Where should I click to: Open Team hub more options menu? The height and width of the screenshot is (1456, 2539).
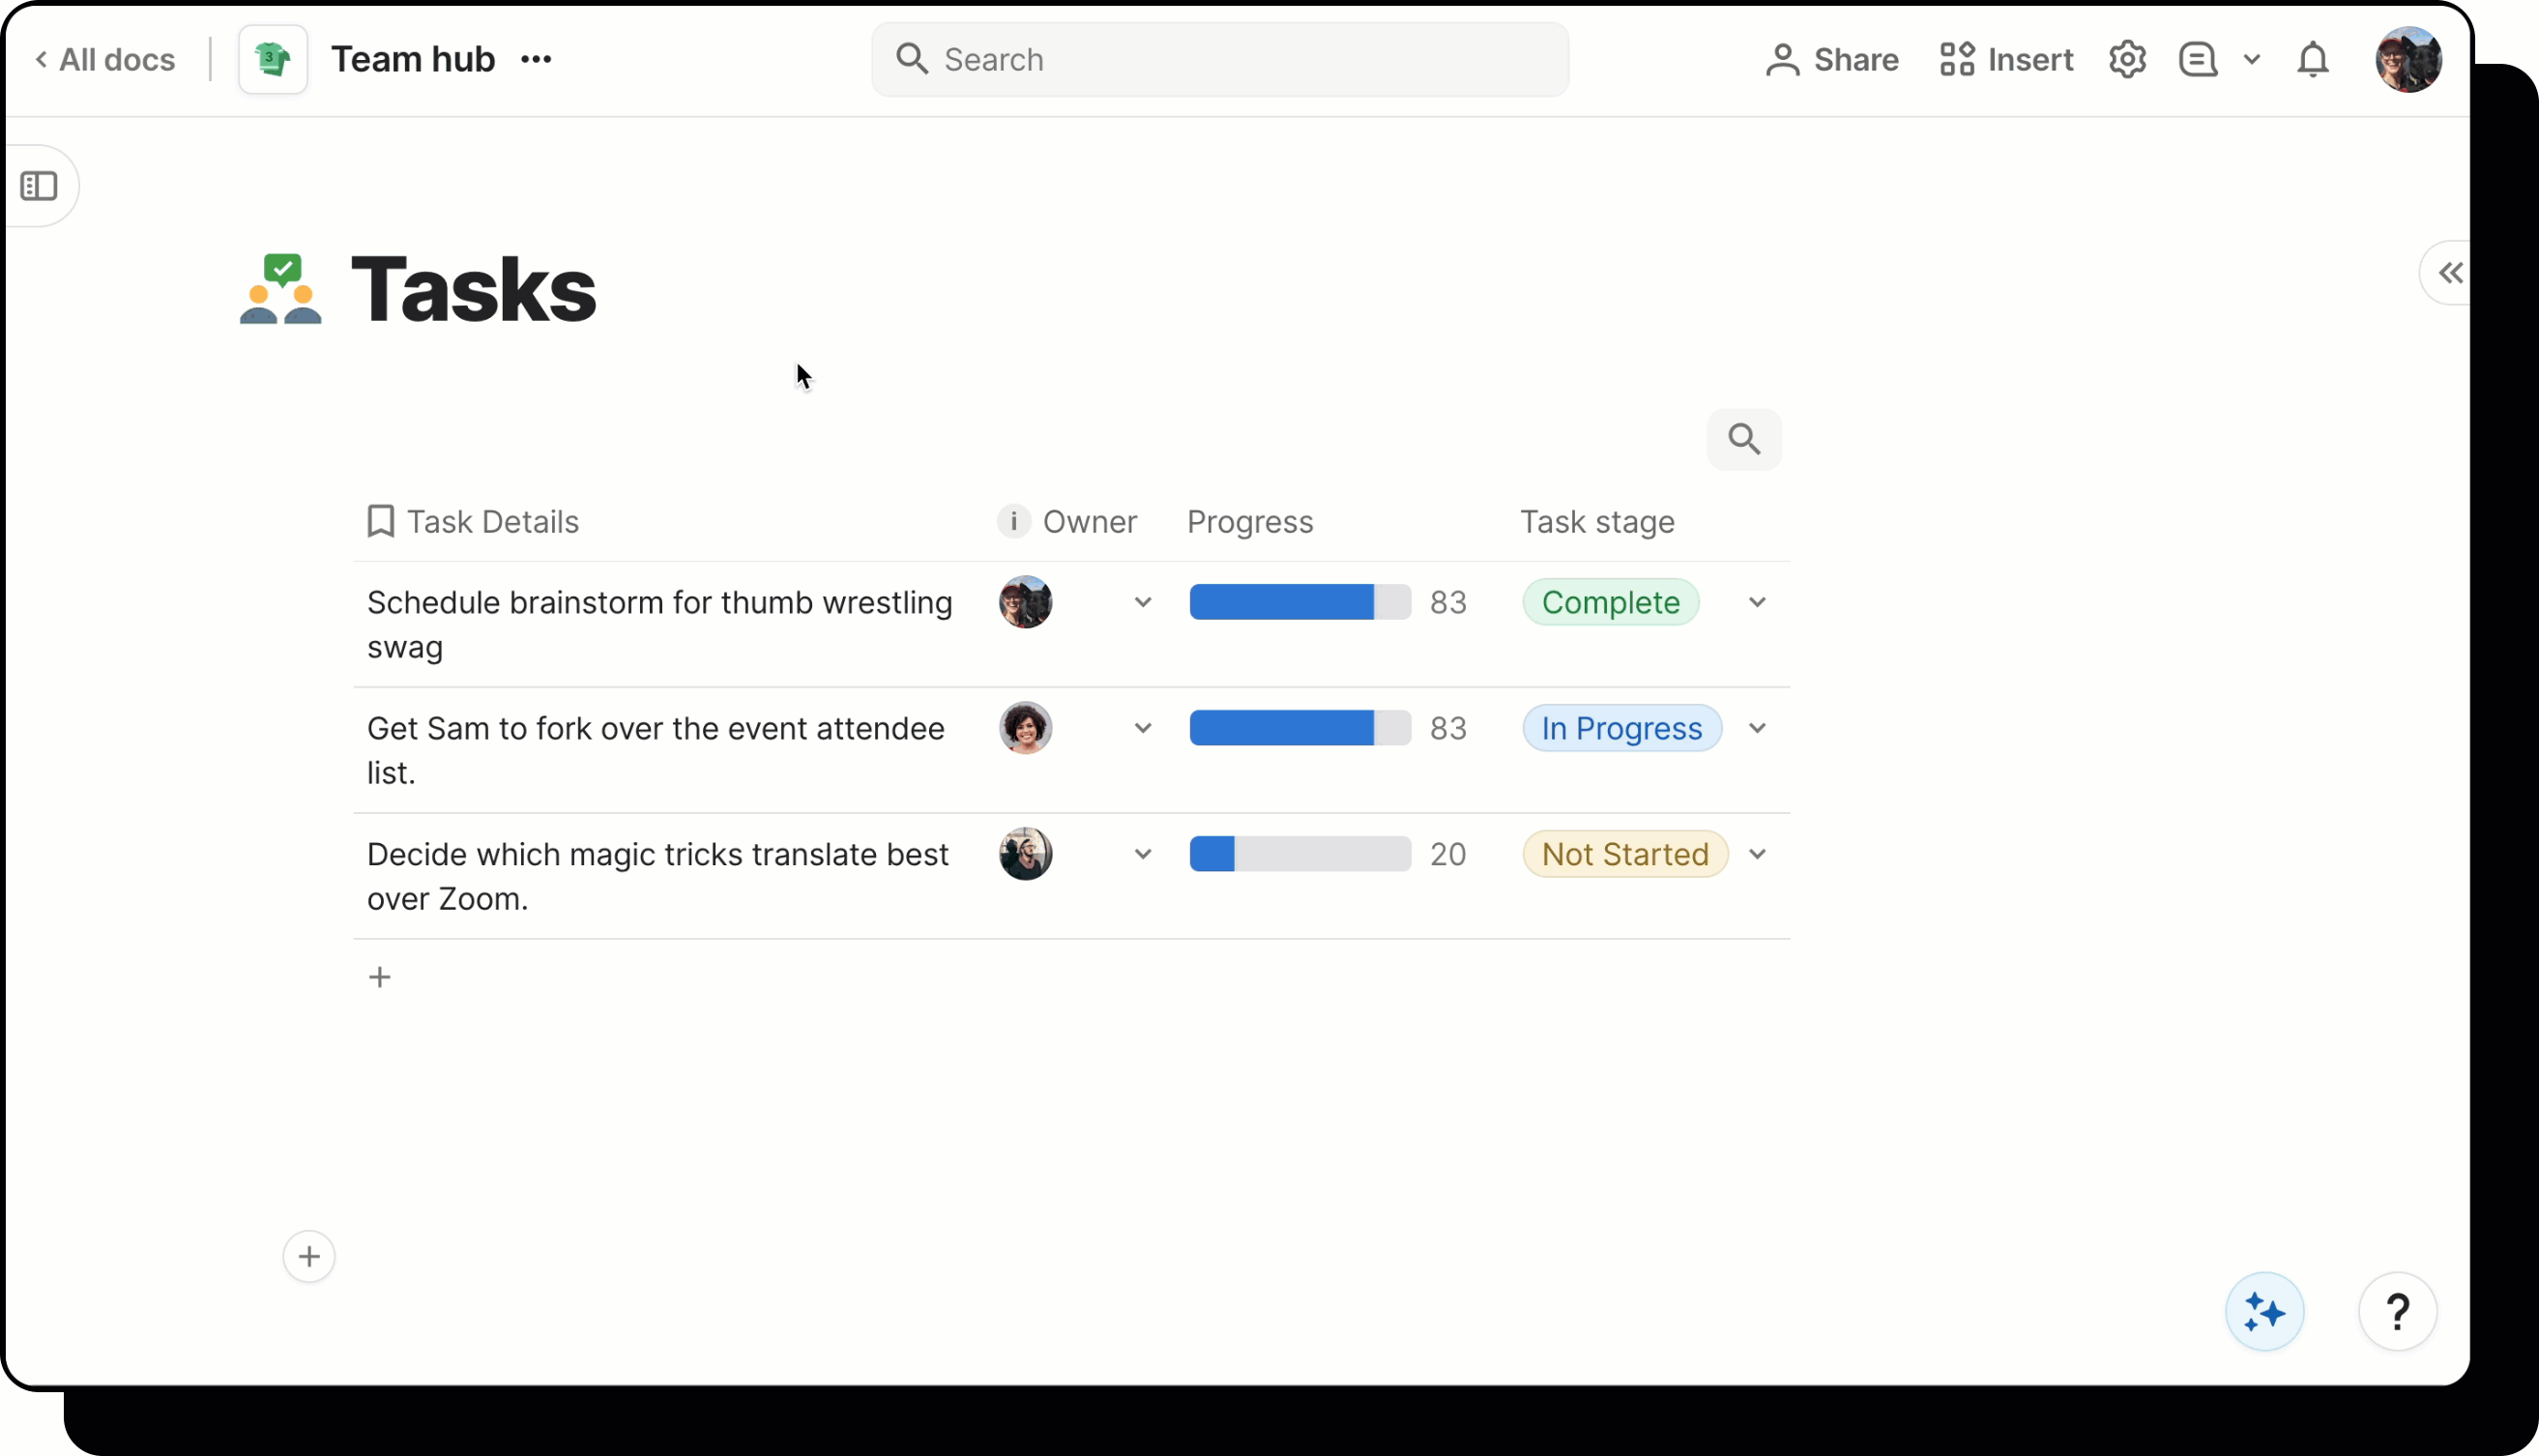[536, 60]
